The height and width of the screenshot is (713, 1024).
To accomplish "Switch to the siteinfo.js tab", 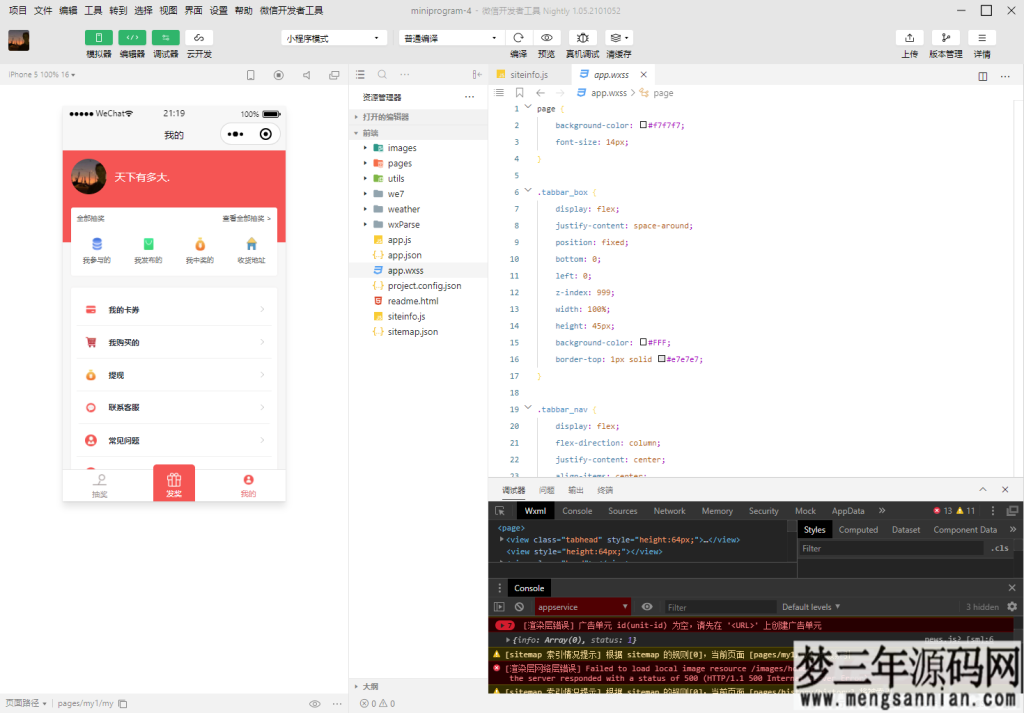I will click(x=528, y=75).
